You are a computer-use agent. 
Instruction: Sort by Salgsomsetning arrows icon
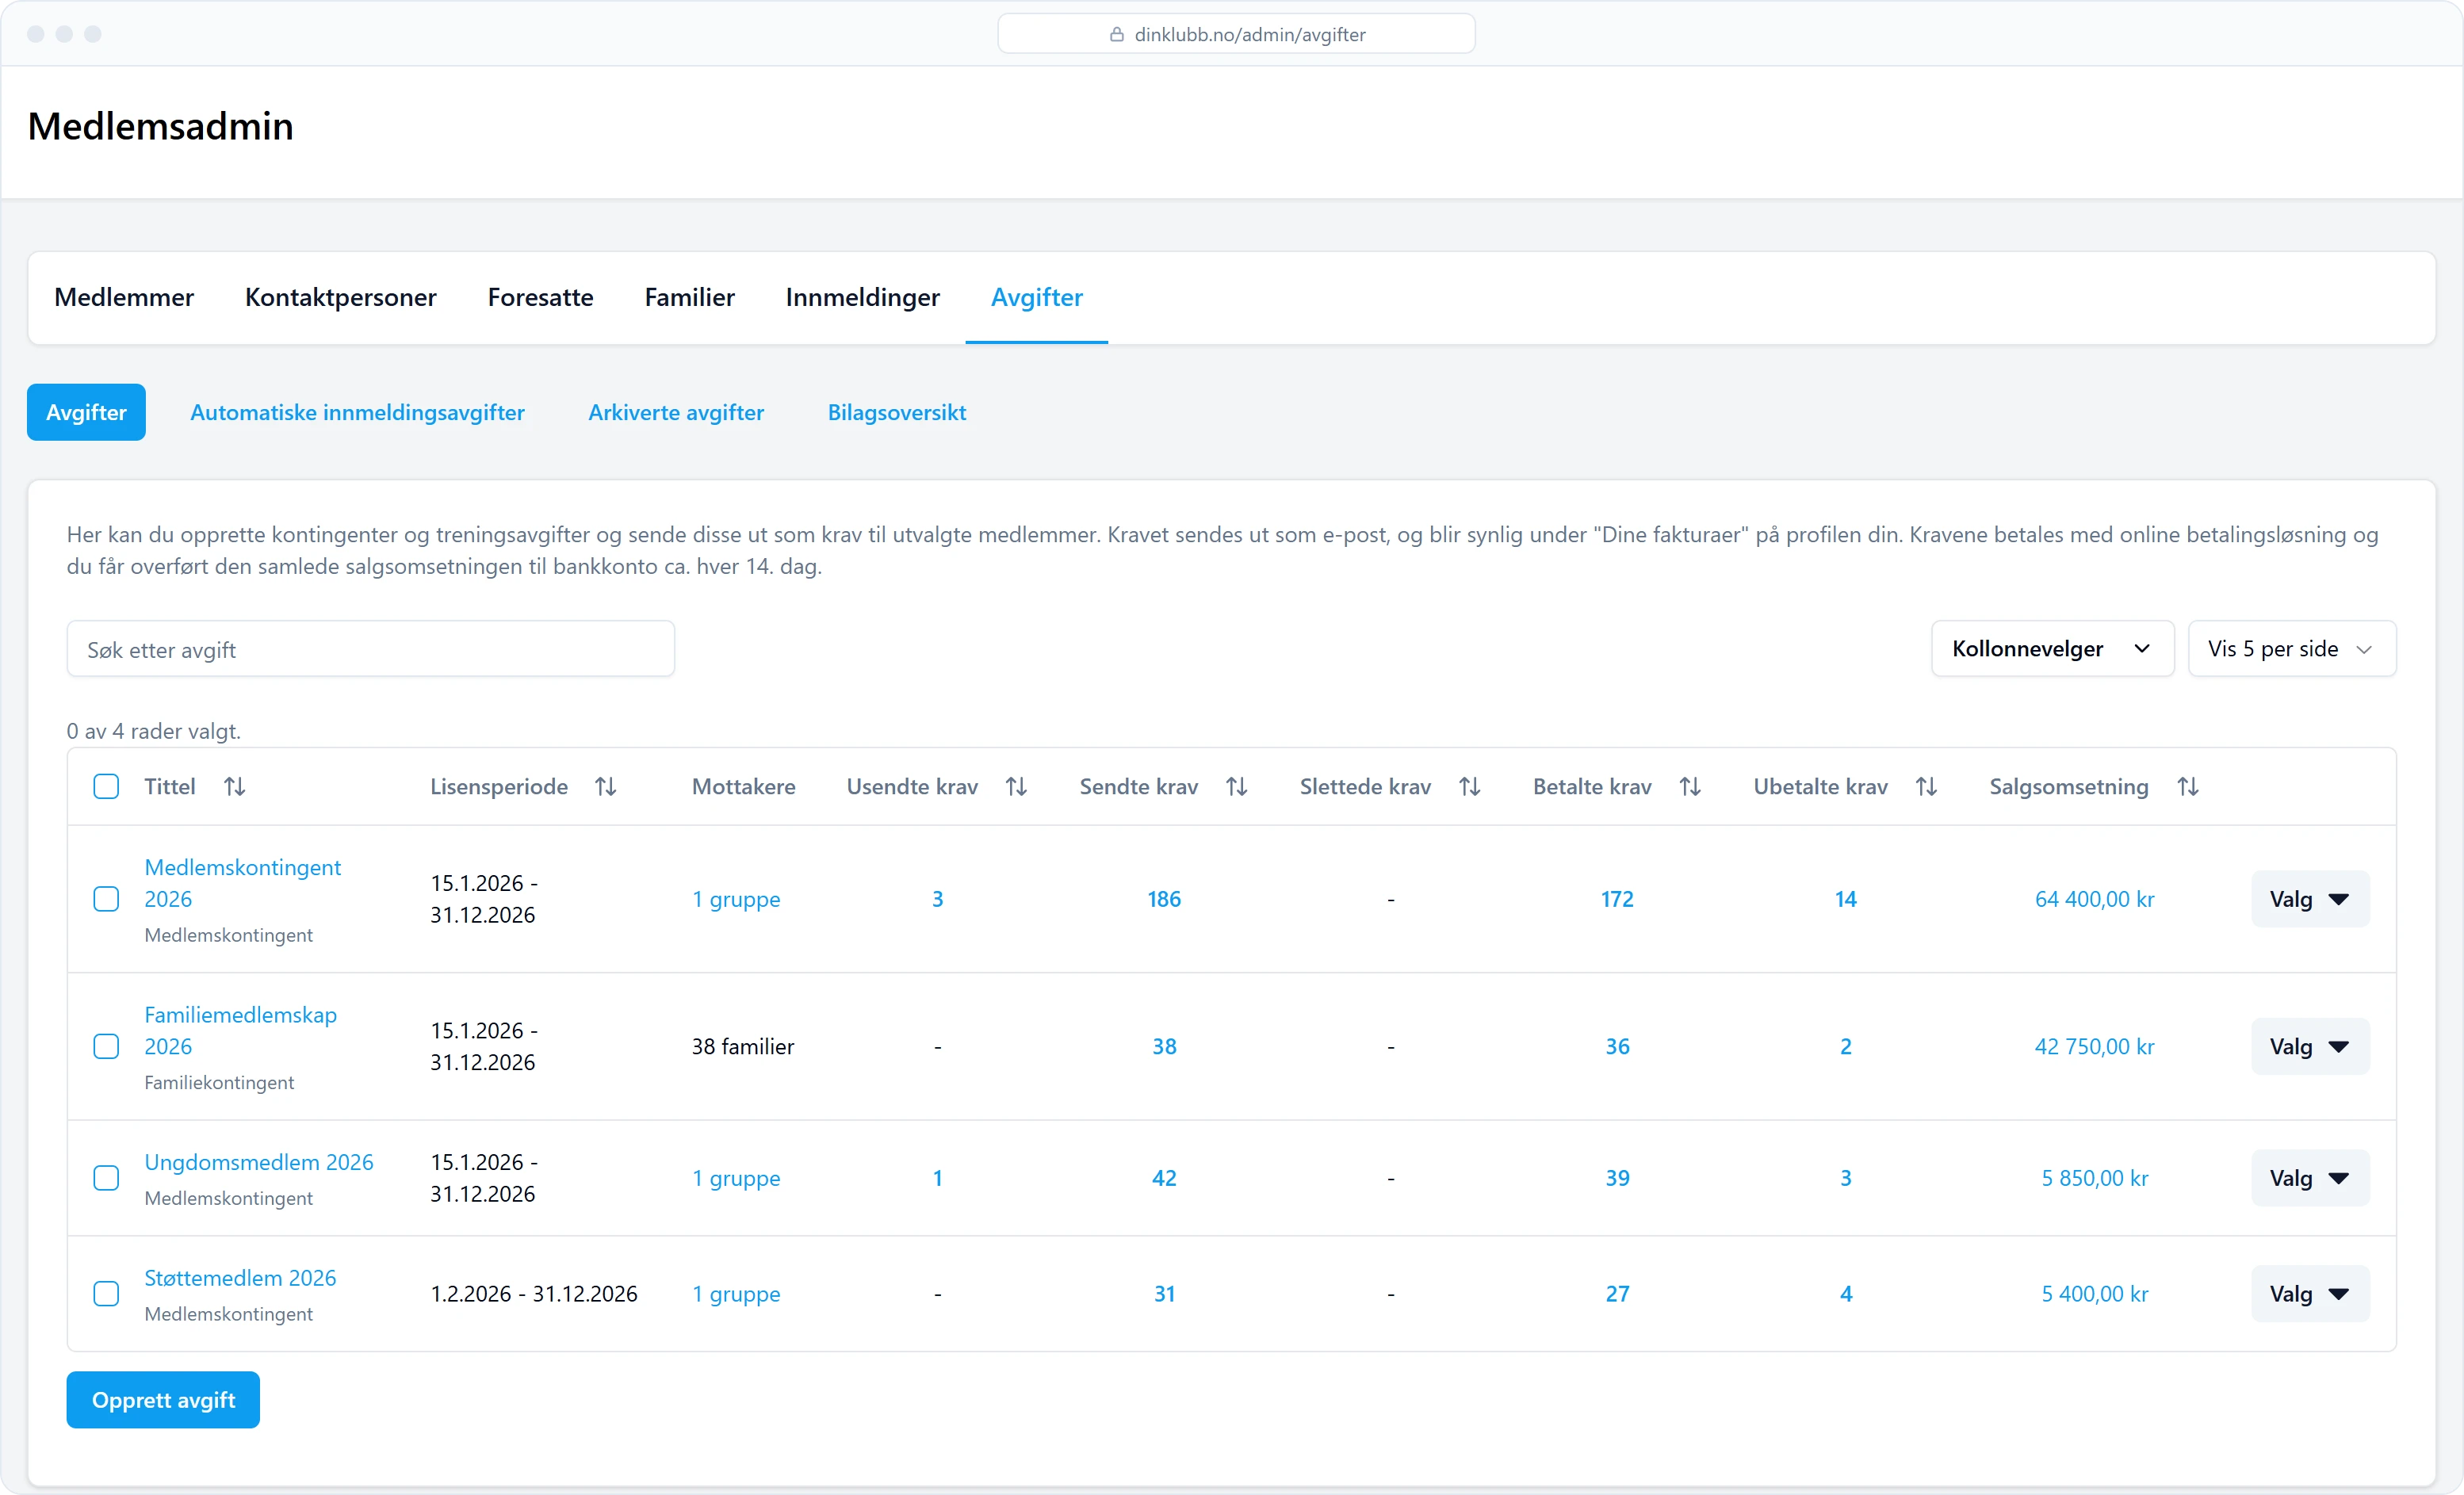pyautogui.click(x=2189, y=787)
